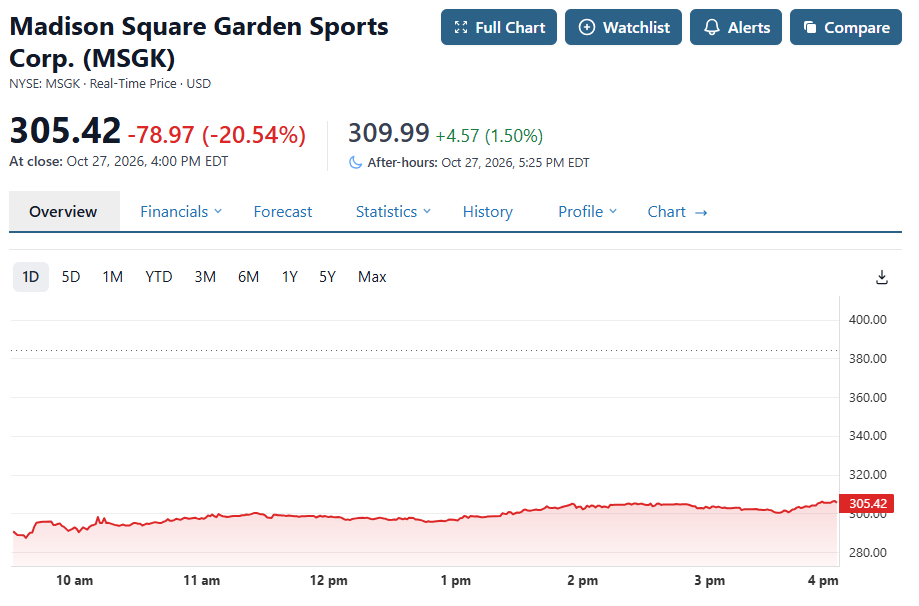The width and height of the screenshot is (919, 606).
Task: Open the Full Chart view
Action: [498, 27]
